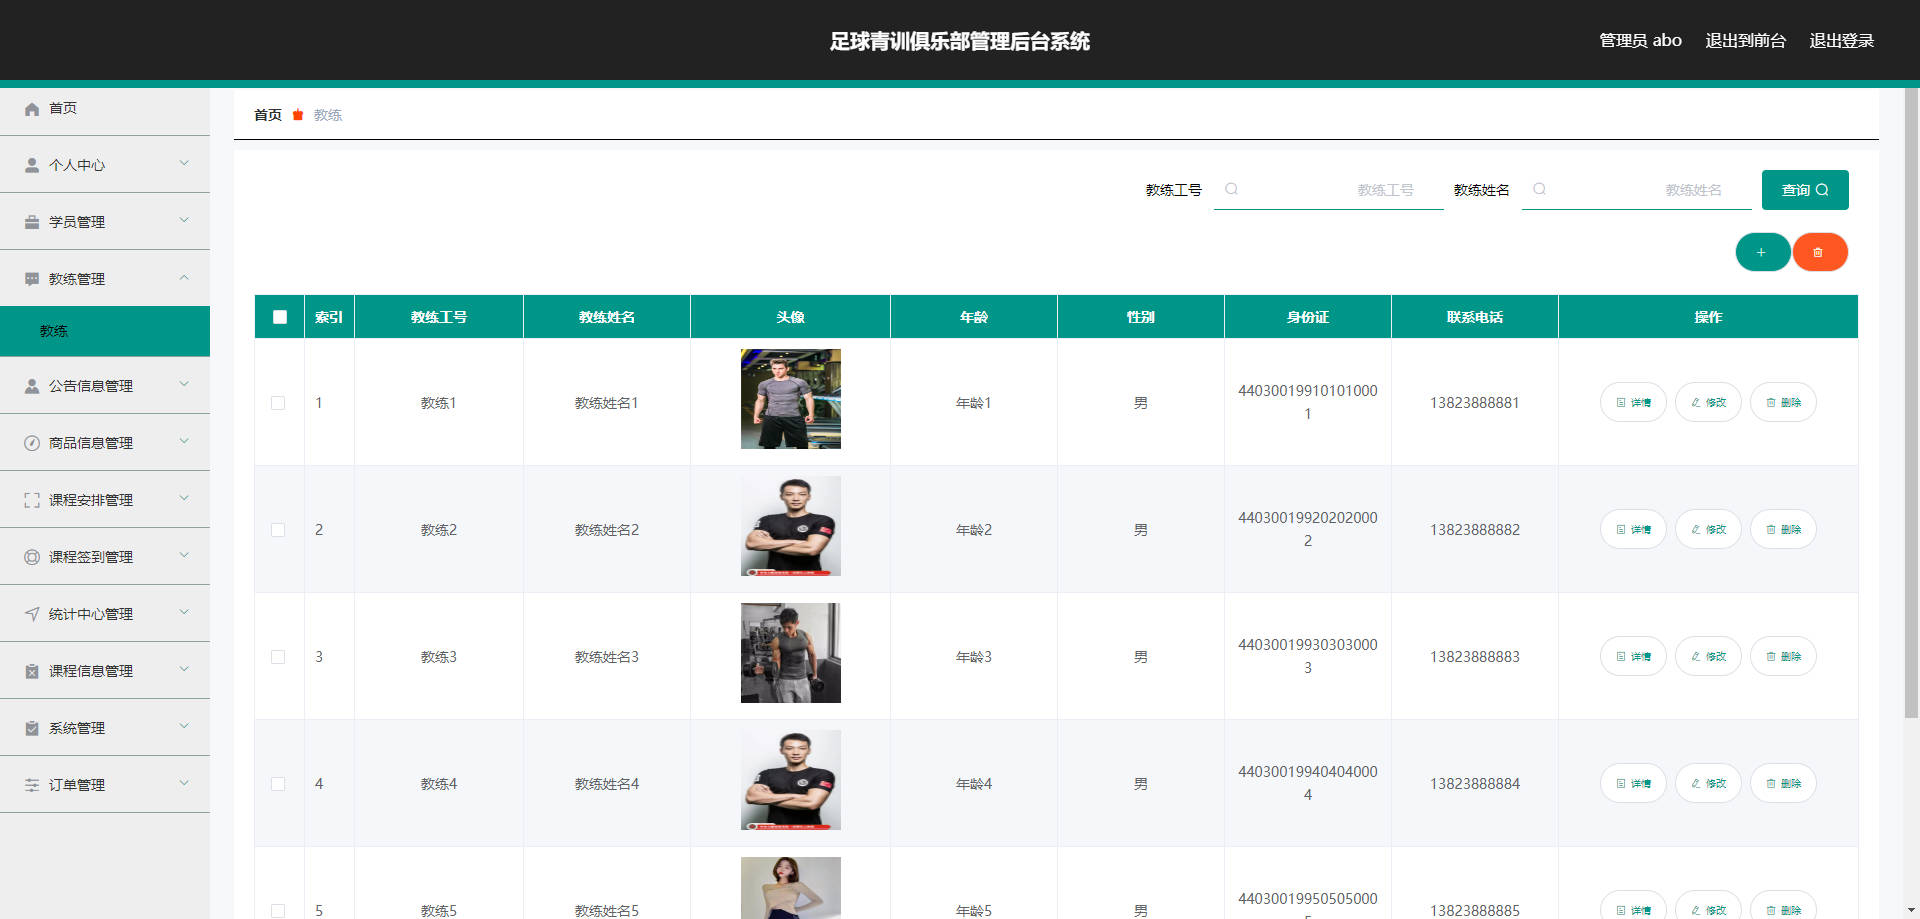Click the 课程签到管理 circle icon
The image size is (1920, 919).
[32, 557]
